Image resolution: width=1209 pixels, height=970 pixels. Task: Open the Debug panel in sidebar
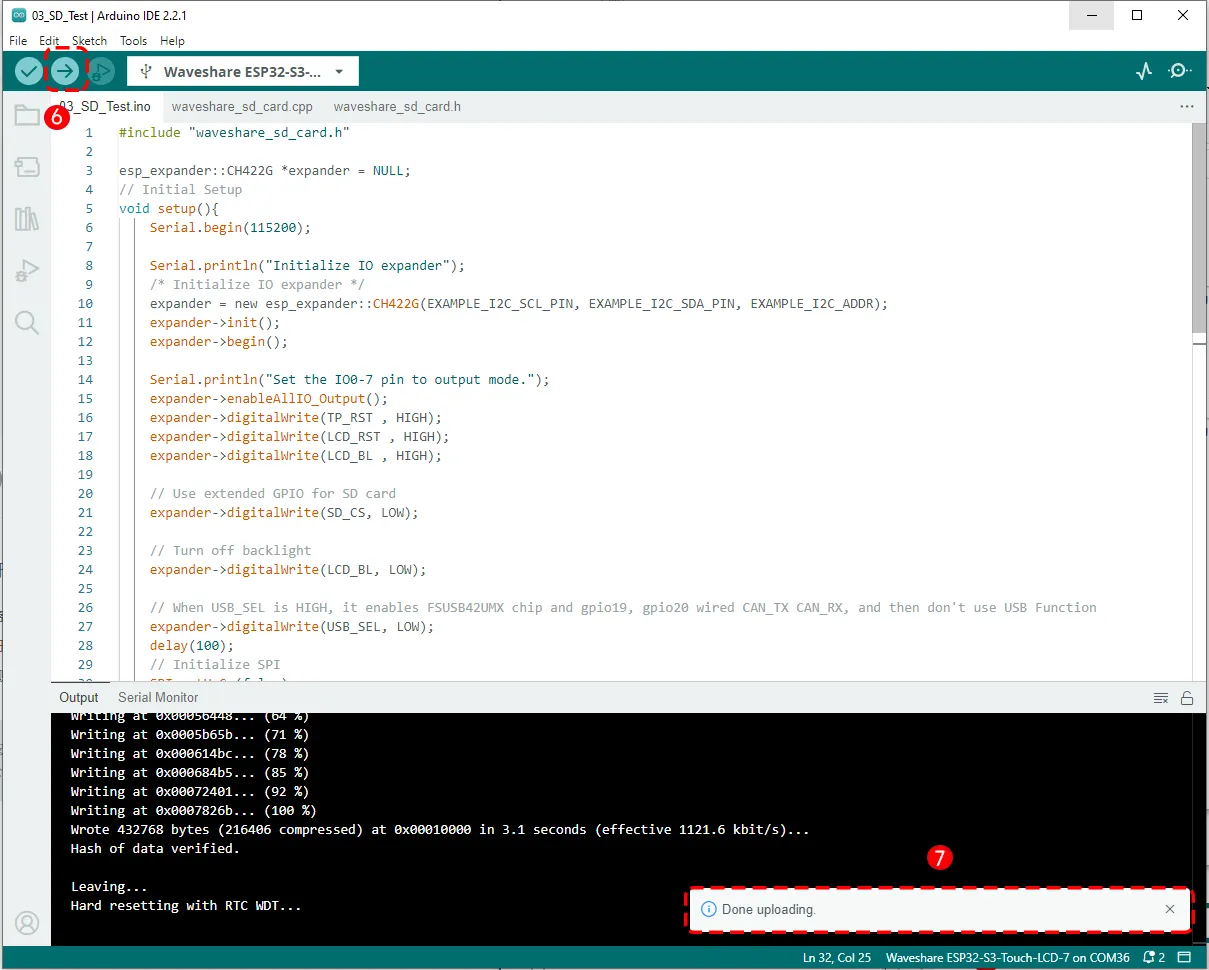27,270
